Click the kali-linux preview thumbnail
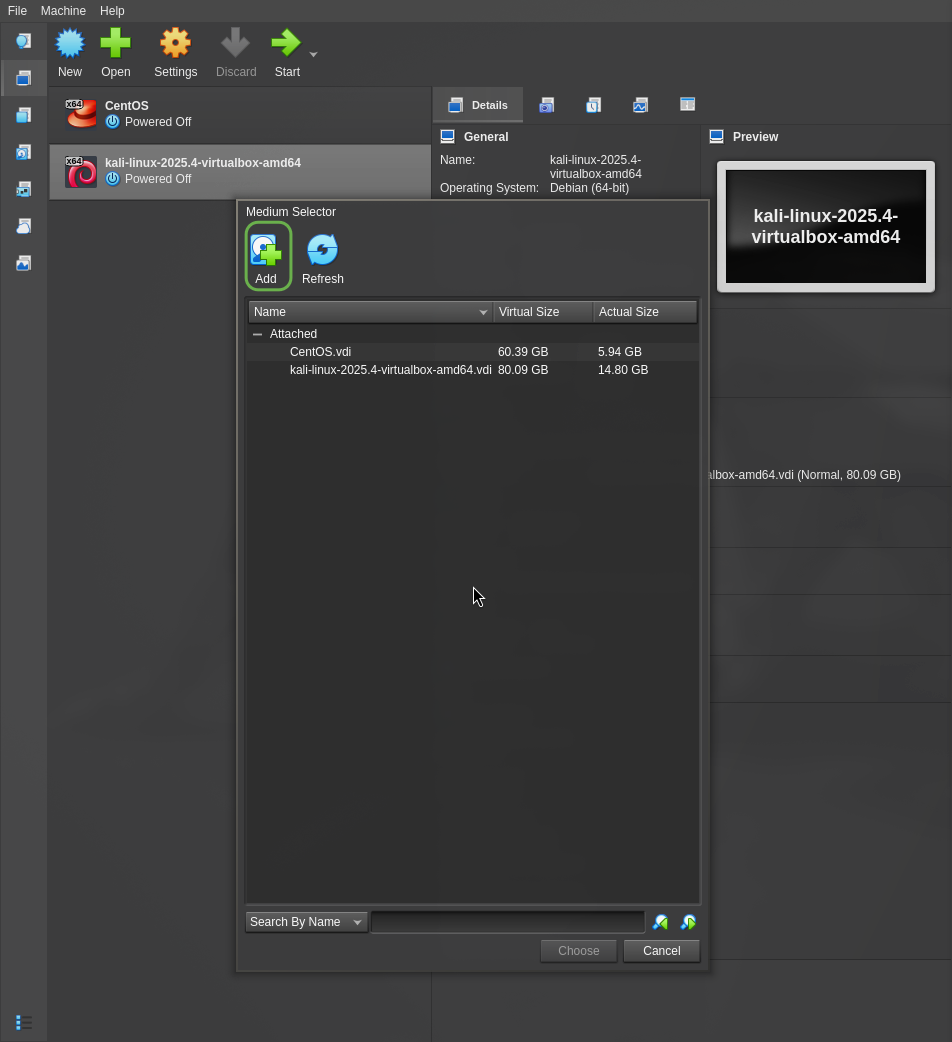 [x=826, y=227]
